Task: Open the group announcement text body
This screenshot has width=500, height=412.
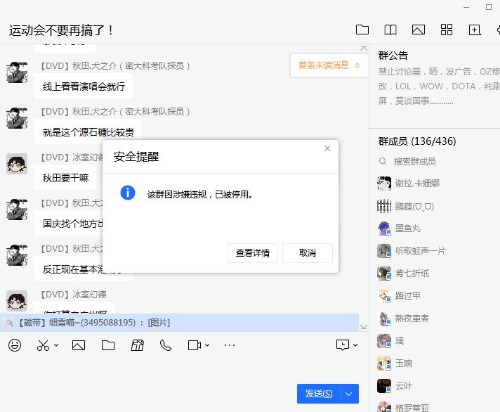Action: tap(439, 86)
